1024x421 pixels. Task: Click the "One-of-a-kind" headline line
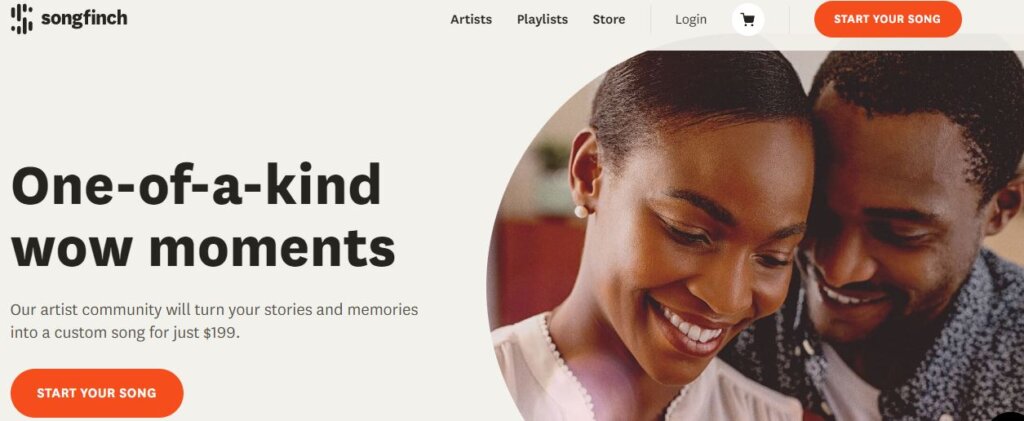[196, 185]
